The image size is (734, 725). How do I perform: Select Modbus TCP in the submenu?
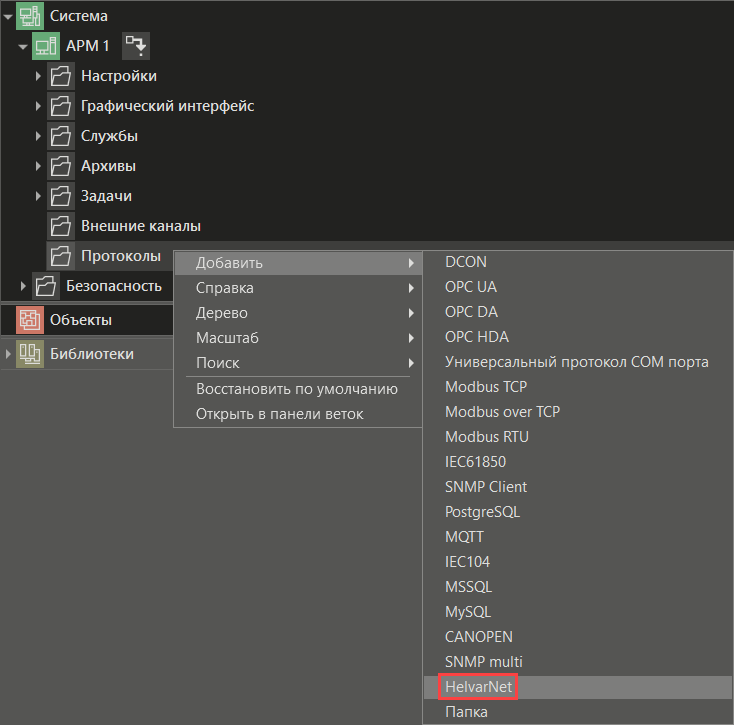[x=486, y=387]
